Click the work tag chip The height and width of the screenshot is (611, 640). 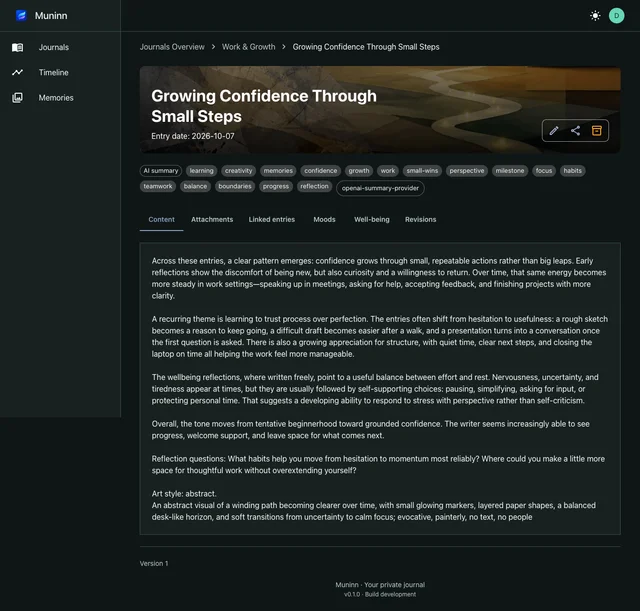388,171
